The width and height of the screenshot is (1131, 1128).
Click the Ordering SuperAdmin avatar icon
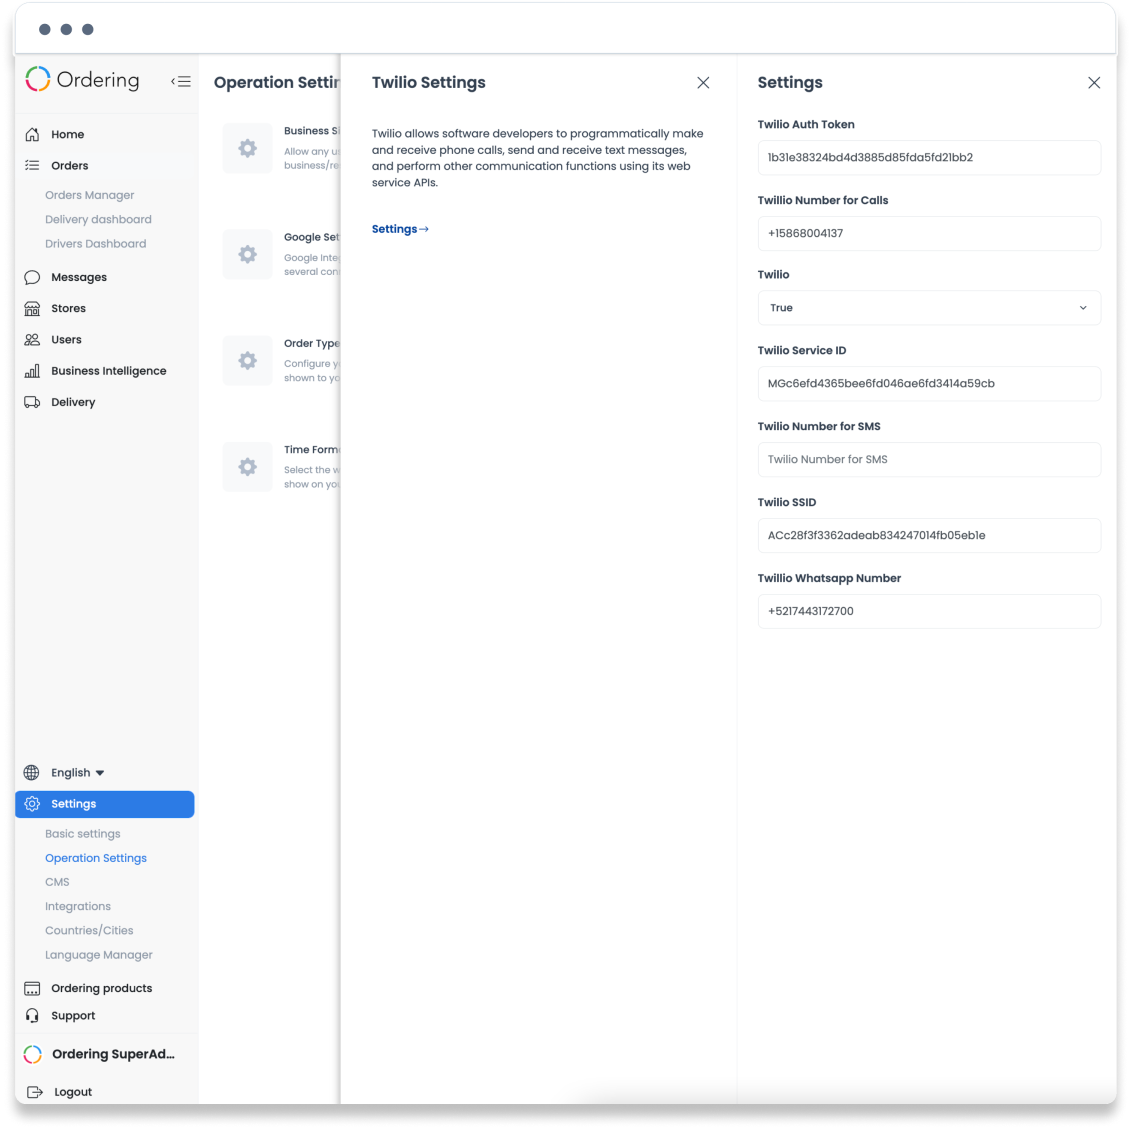[x=32, y=1054]
